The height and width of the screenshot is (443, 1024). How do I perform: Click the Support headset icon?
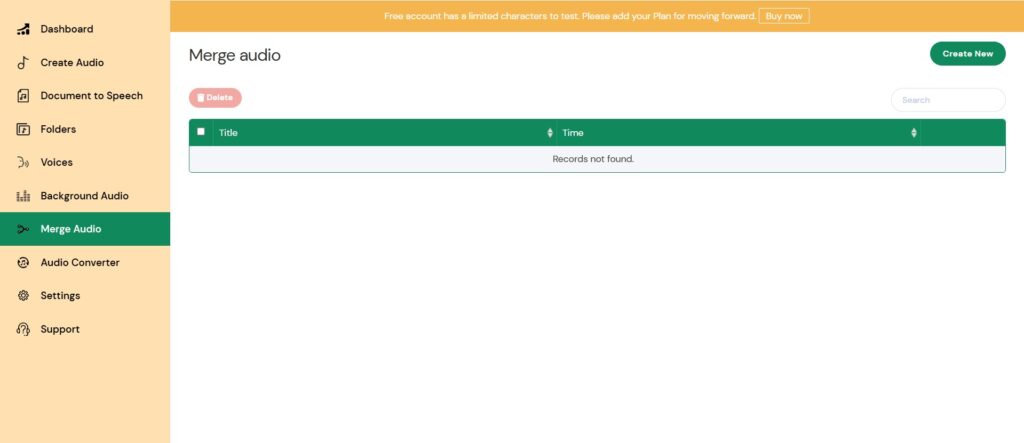[23, 329]
